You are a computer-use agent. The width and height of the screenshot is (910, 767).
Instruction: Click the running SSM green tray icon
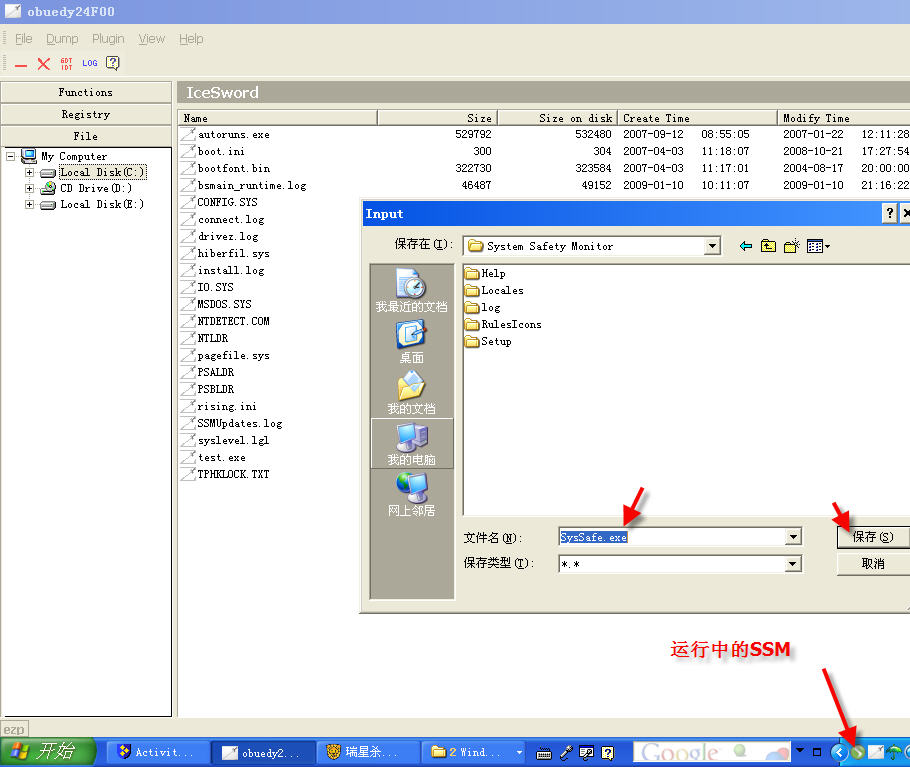coord(857,752)
